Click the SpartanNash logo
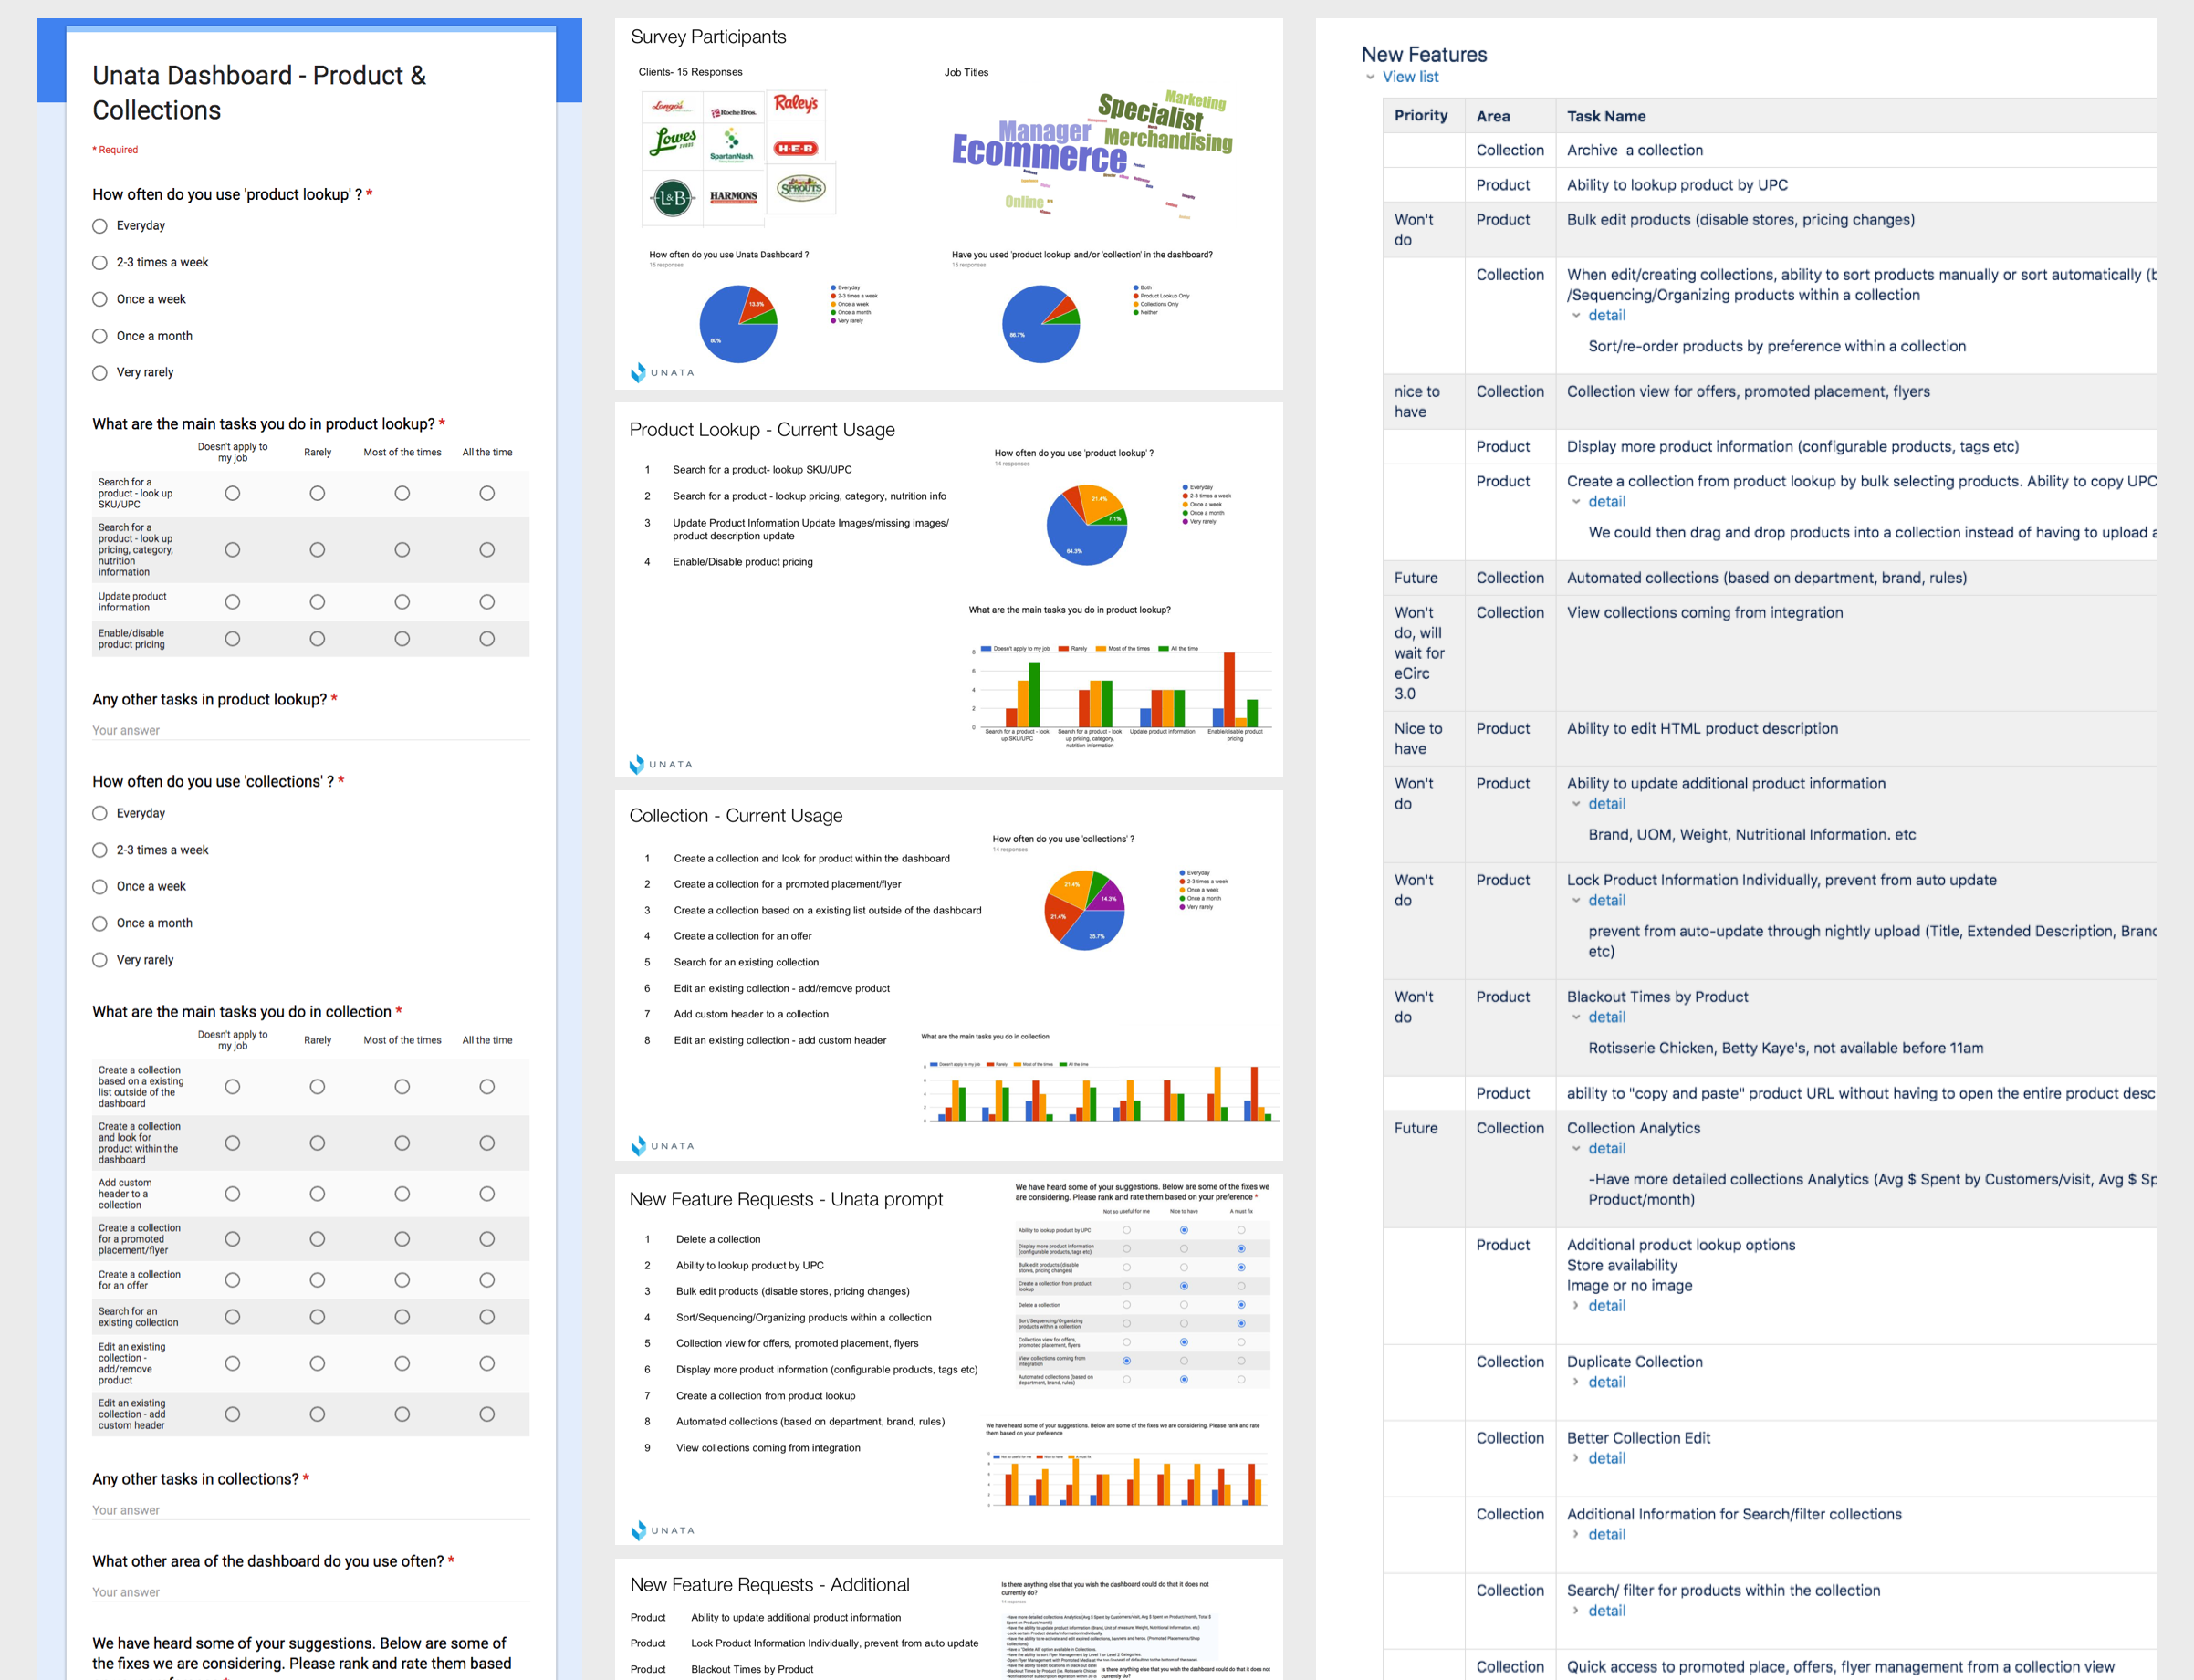Screen dimensions: 2194x1680 tap(732, 145)
